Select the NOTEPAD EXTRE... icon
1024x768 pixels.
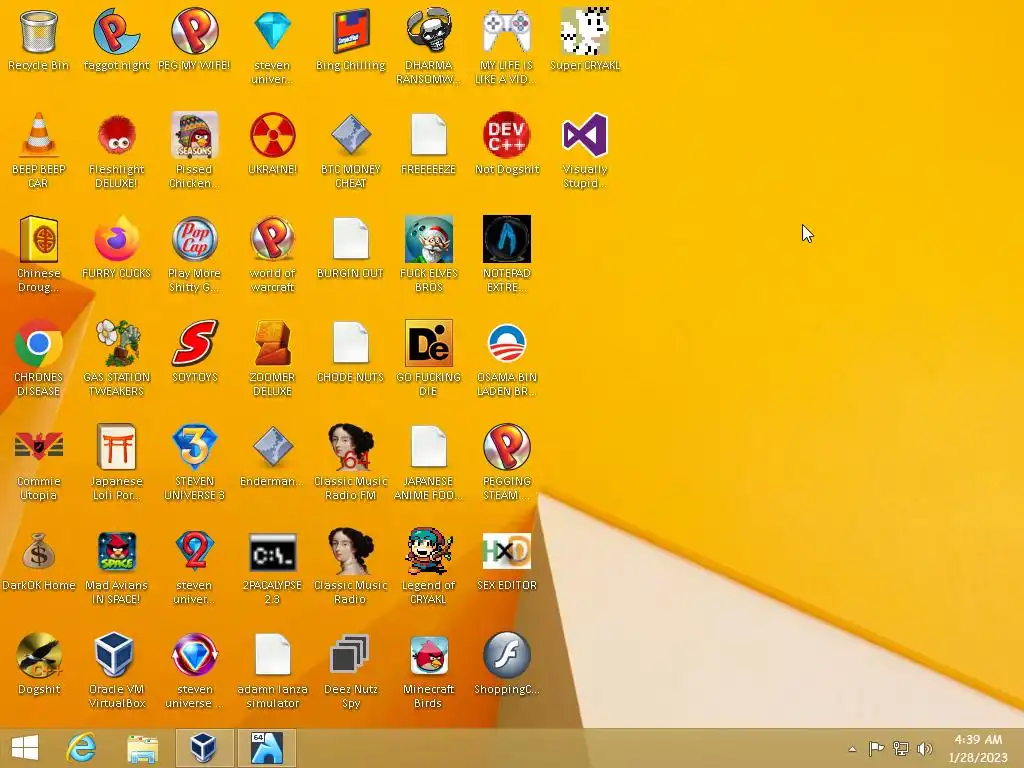coord(507,239)
